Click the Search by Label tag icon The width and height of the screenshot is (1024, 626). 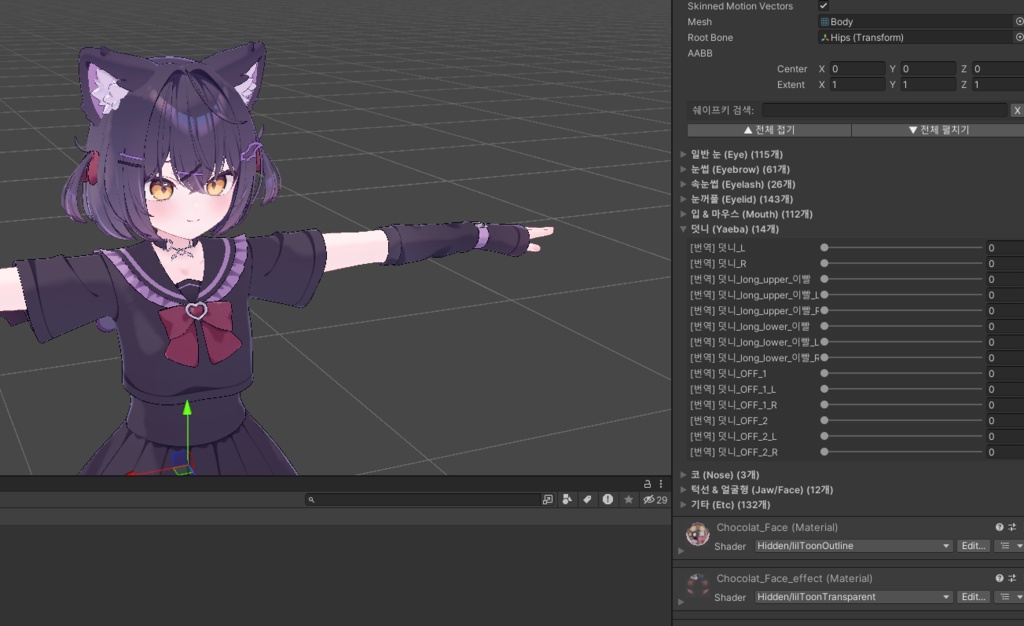[x=587, y=499]
